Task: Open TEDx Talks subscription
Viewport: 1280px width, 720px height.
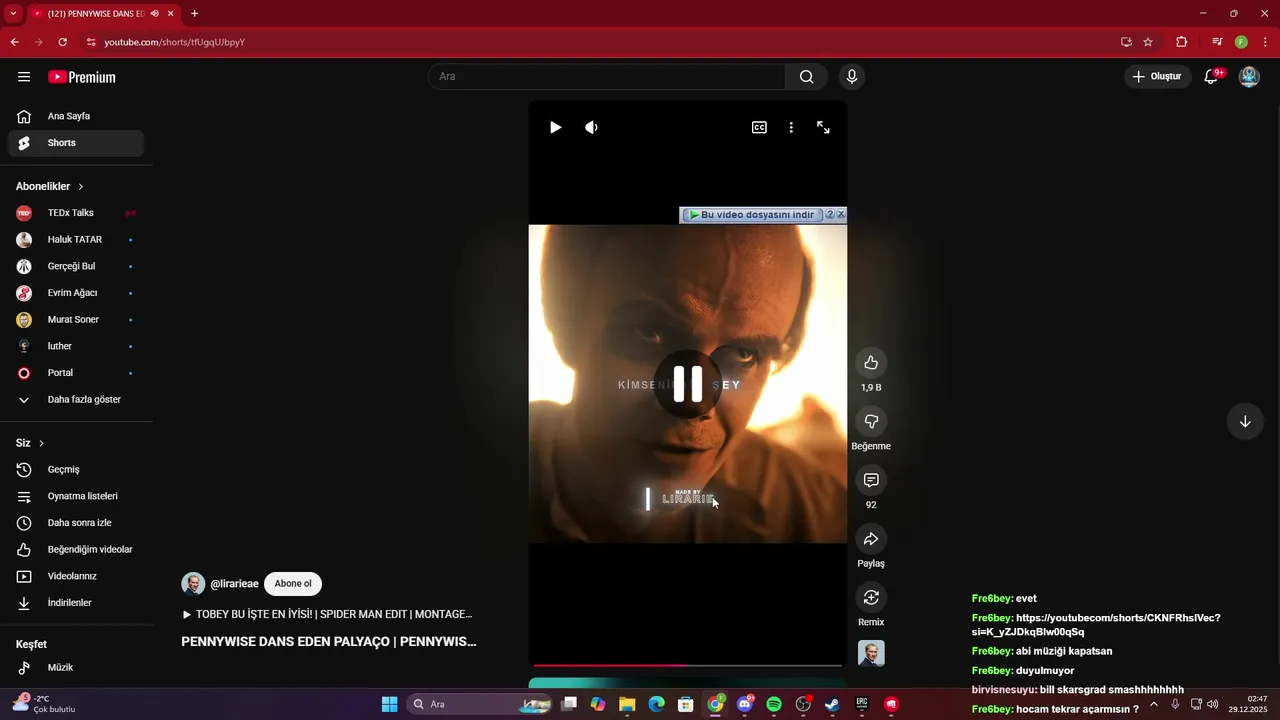Action: coord(76,213)
